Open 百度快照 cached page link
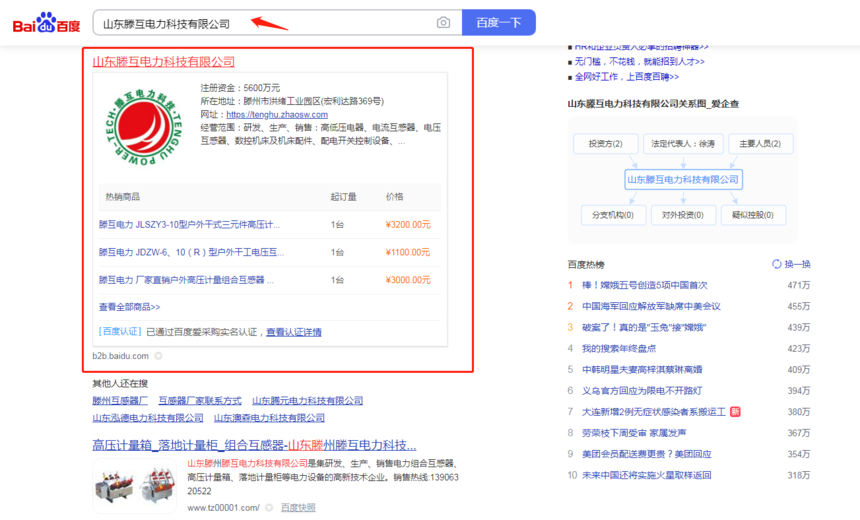 pyautogui.click(x=298, y=508)
